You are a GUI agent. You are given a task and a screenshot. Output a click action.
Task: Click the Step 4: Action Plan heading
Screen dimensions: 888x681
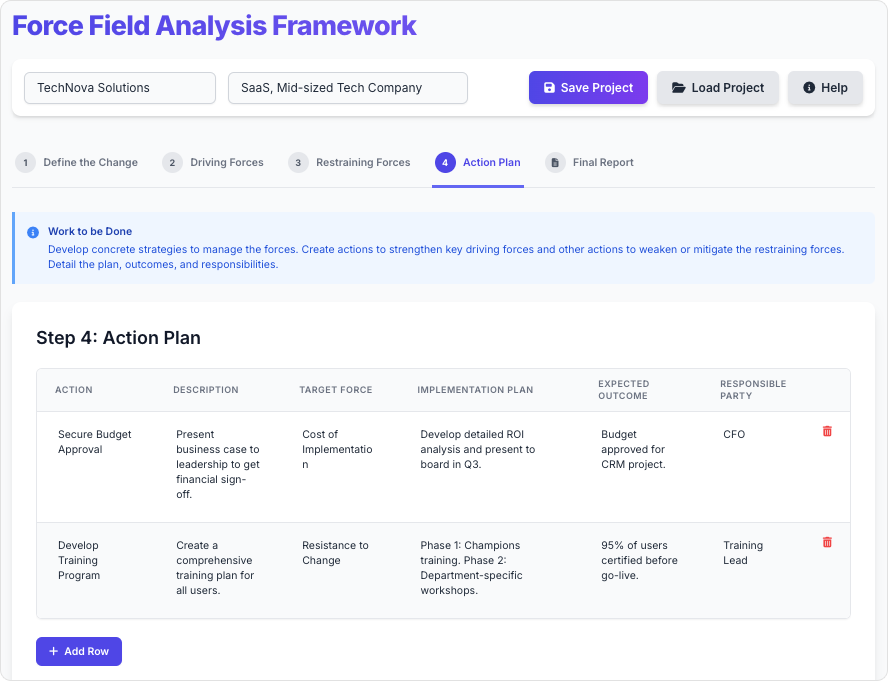118,338
